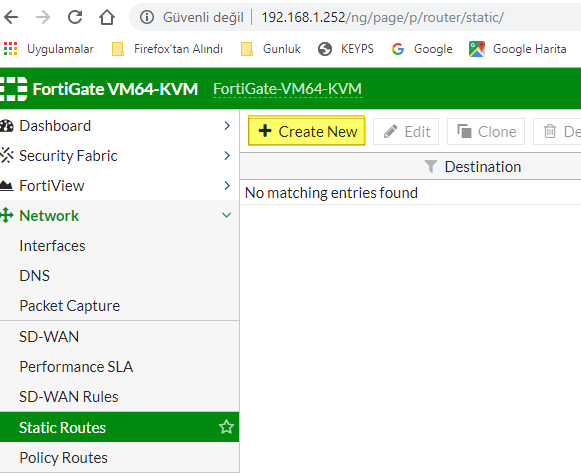581x473 pixels.
Task: Collapse the Network menu chevron
Action: (x=226, y=215)
